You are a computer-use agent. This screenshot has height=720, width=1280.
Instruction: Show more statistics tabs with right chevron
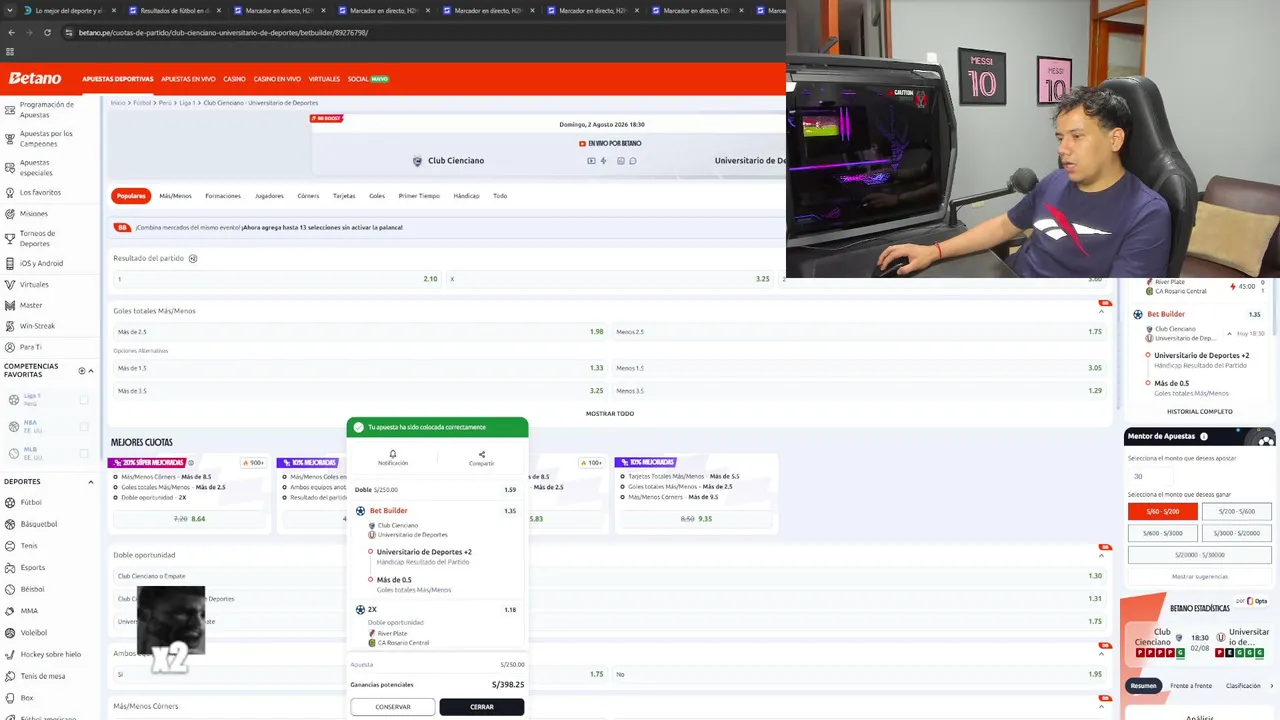point(1272,686)
